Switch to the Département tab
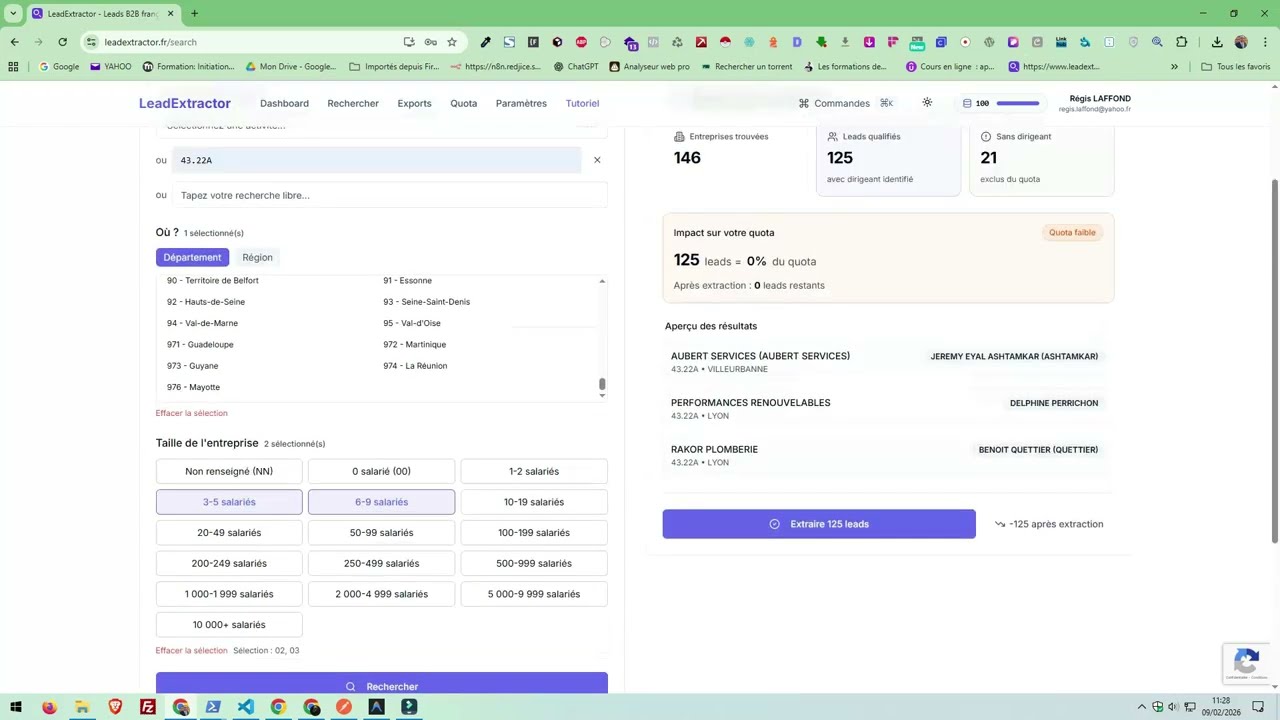The height and width of the screenshot is (720, 1280). coord(192,257)
